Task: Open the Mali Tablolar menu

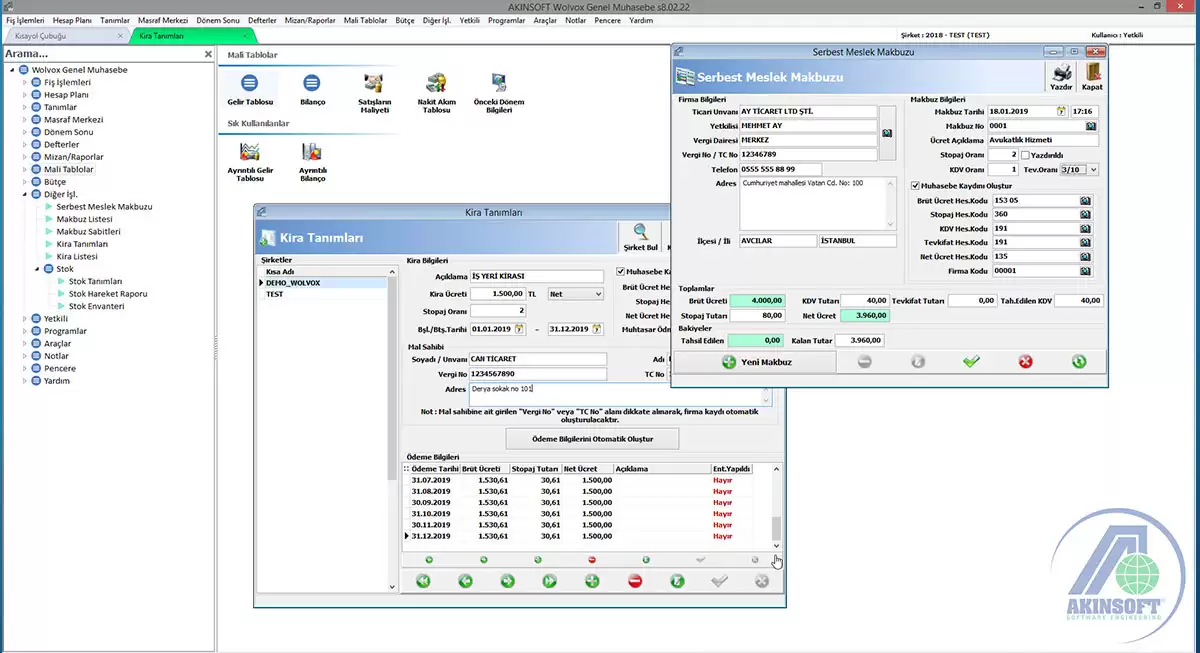Action: pos(365,20)
